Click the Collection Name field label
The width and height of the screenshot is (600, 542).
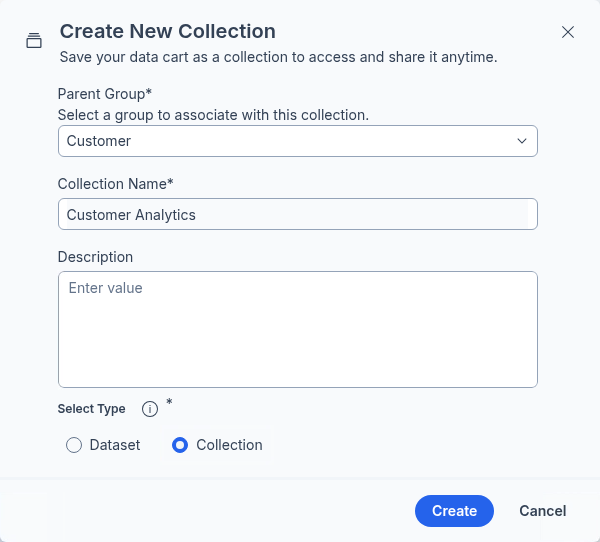tap(115, 184)
